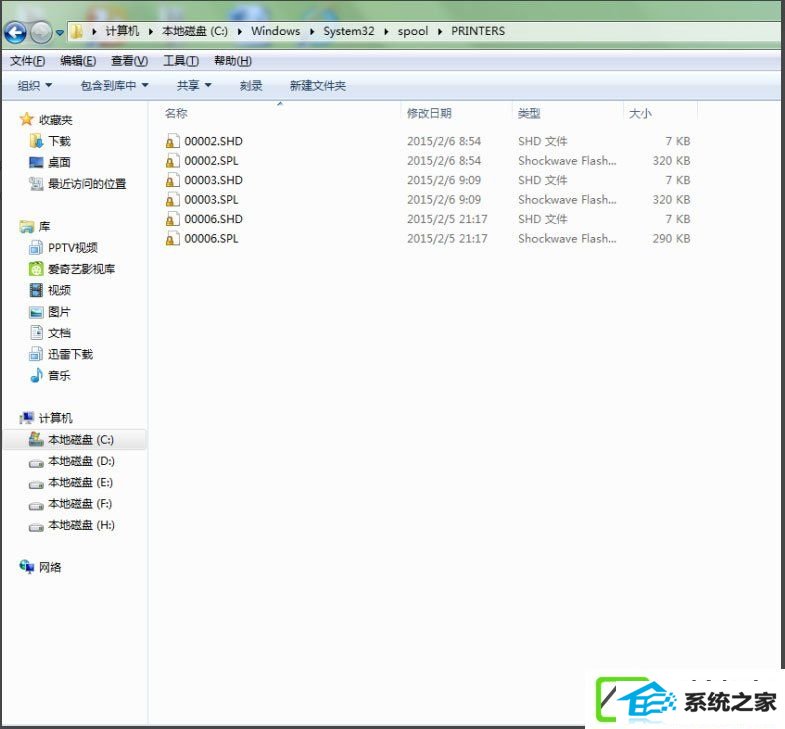
Task: Click System32 breadcrumb segment
Action: click(348, 31)
